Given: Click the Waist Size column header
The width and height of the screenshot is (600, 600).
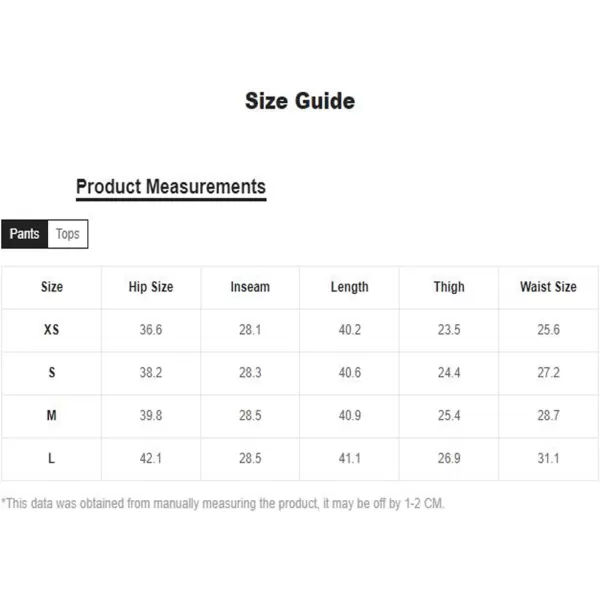Looking at the screenshot, I should (x=548, y=287).
